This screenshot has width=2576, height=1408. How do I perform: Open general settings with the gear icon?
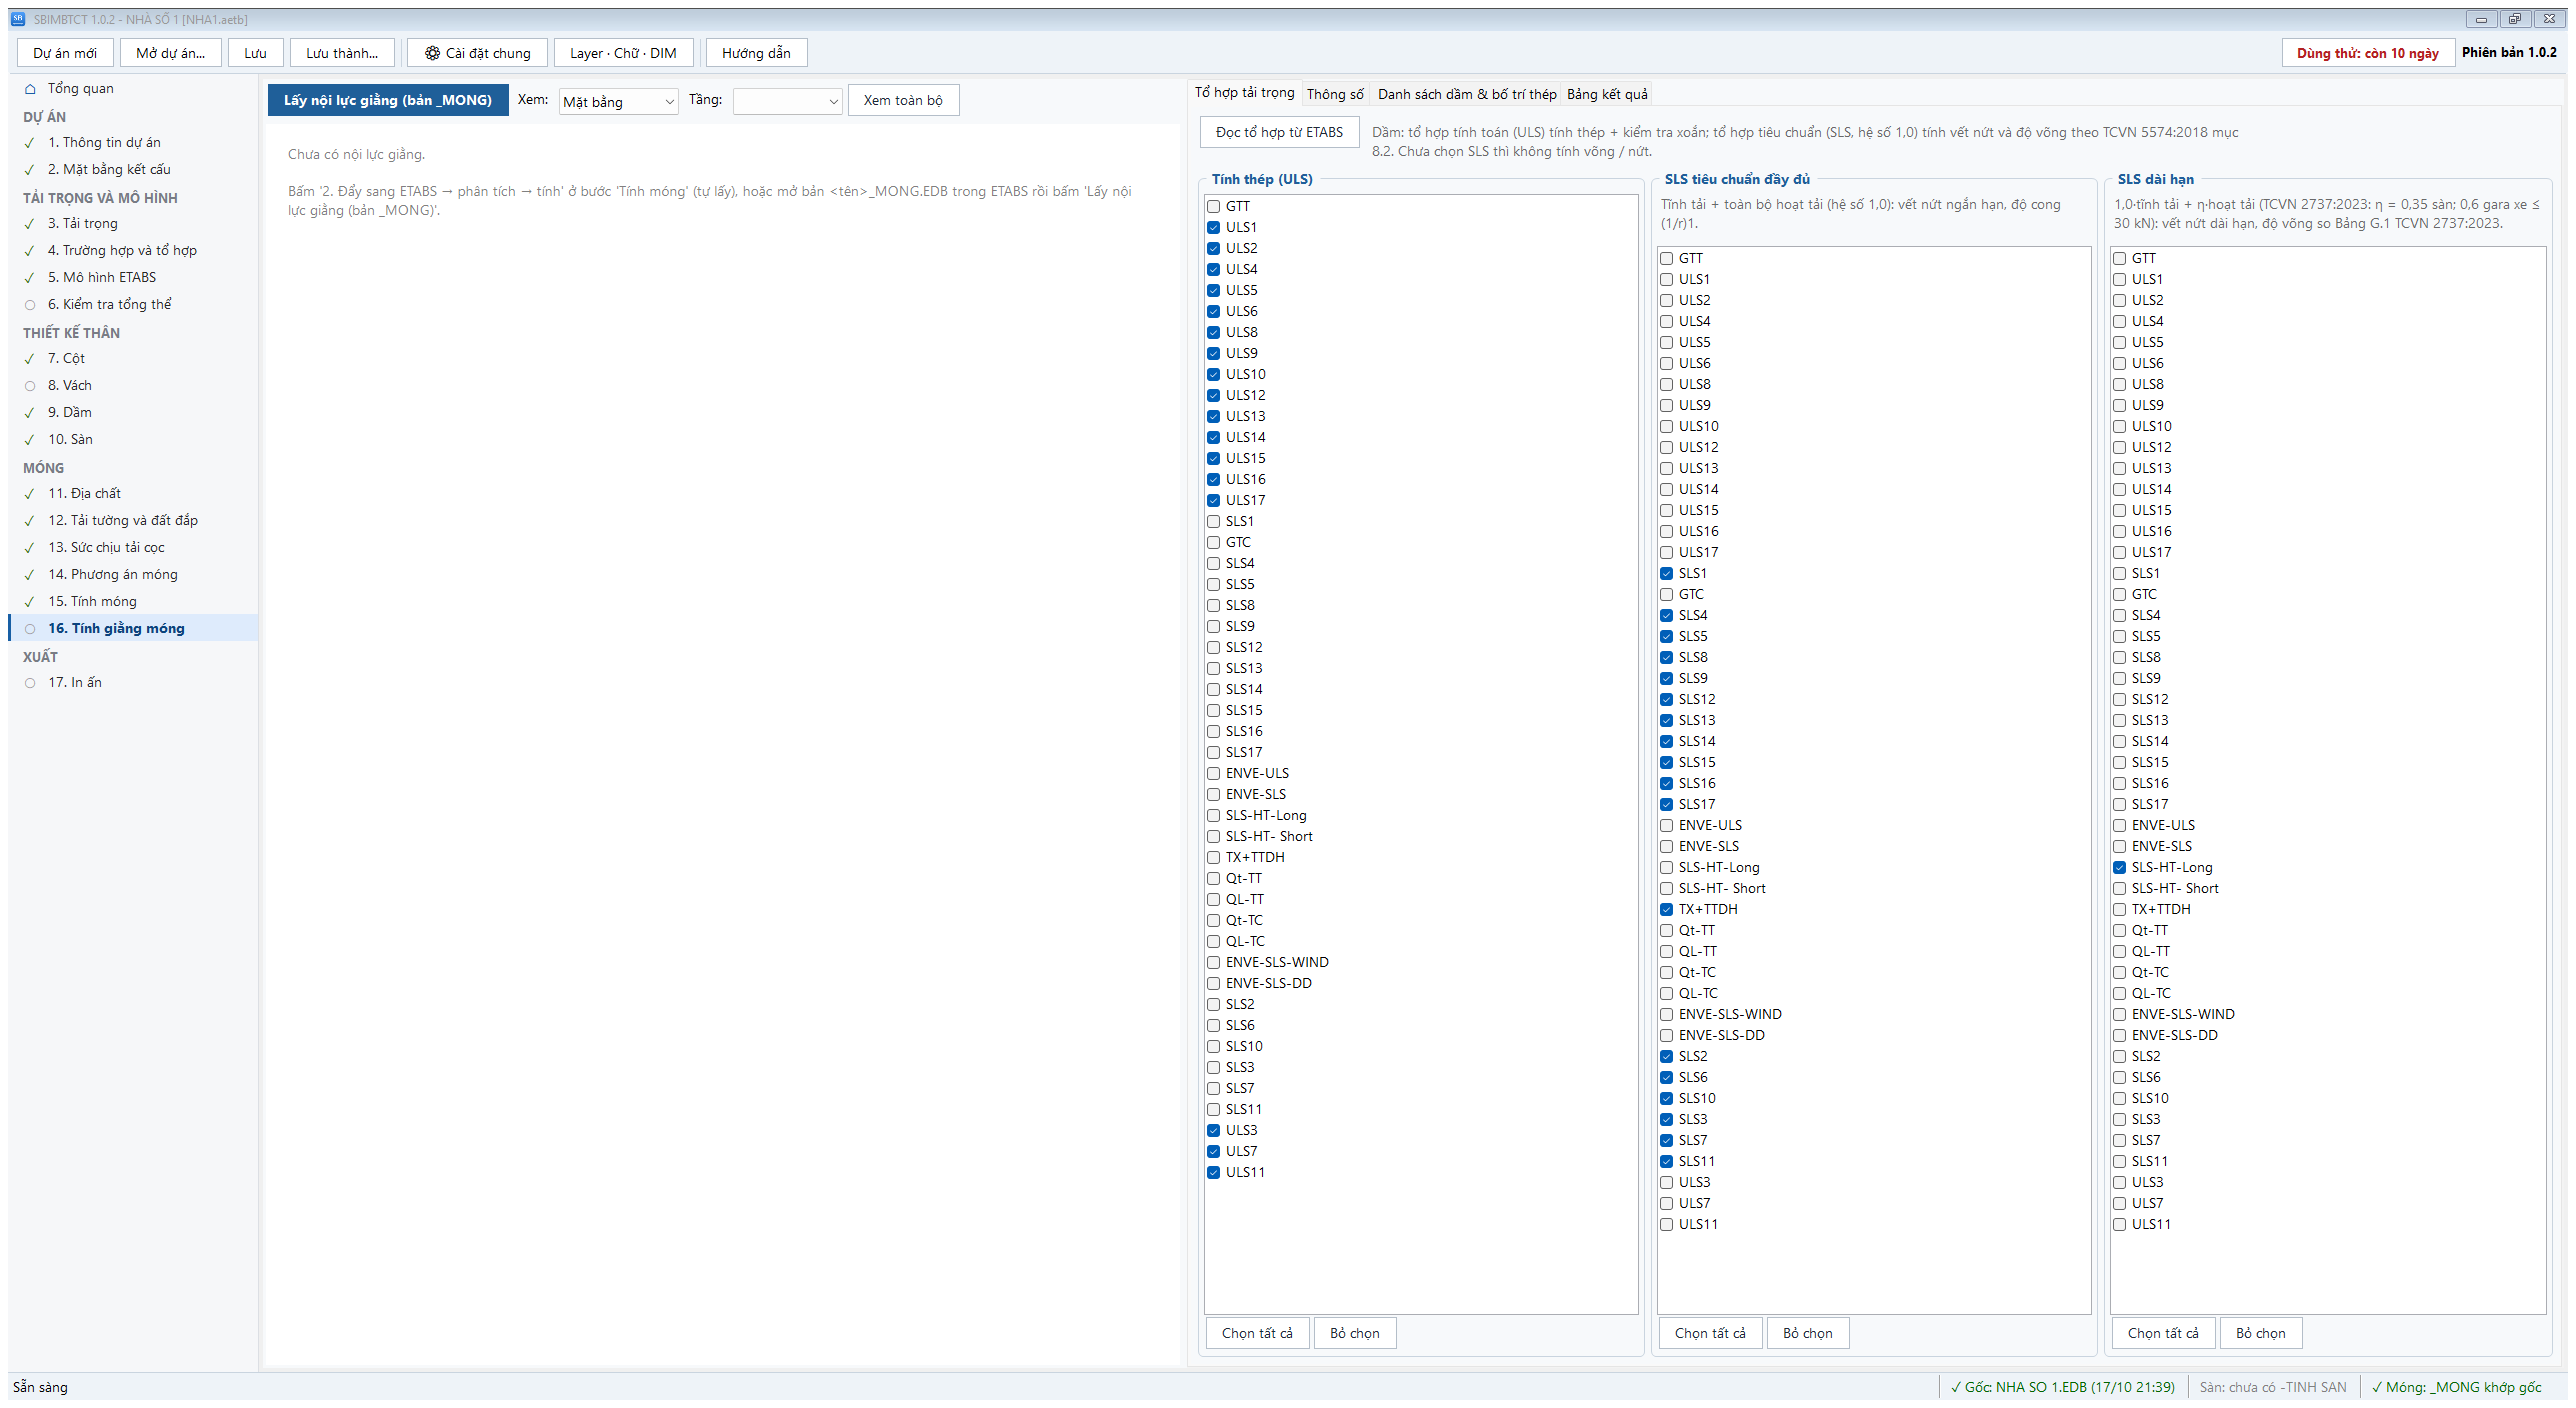477,53
